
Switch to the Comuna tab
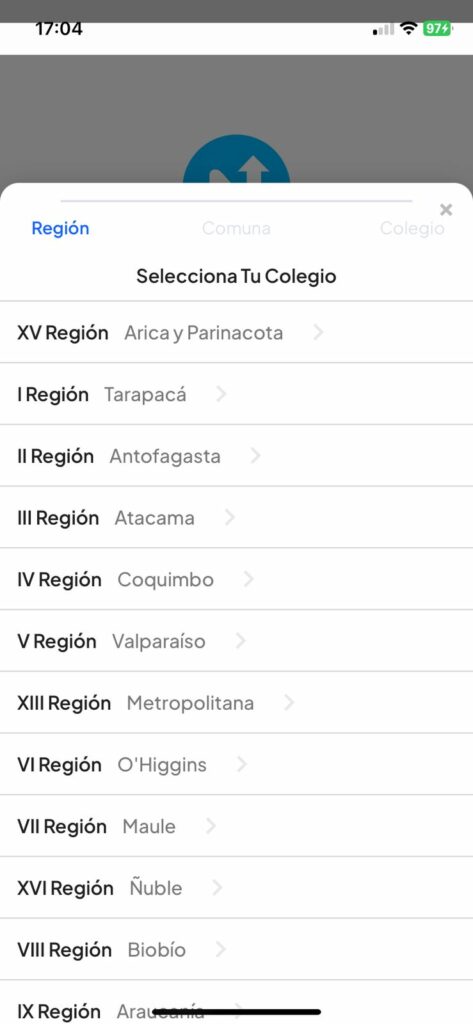point(236,229)
